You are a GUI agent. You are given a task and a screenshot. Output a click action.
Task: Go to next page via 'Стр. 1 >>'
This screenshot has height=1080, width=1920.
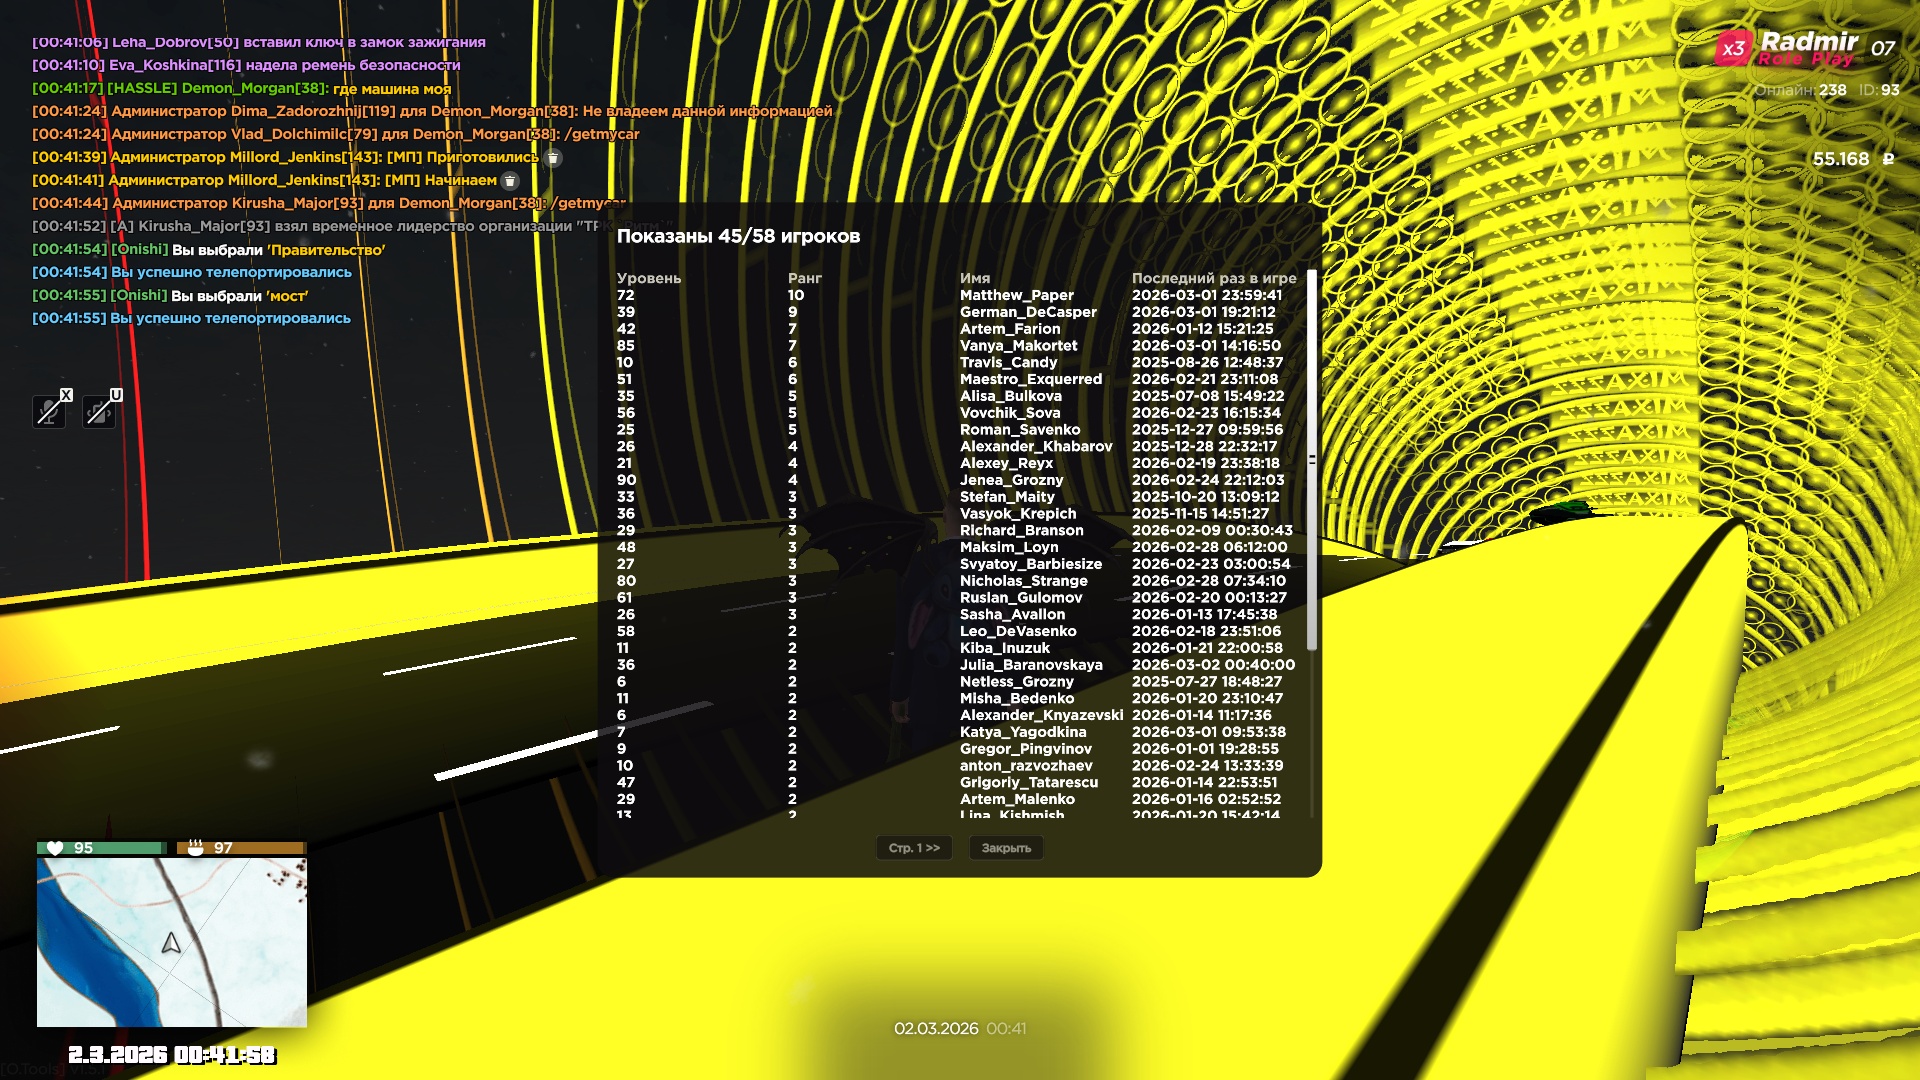pyautogui.click(x=914, y=848)
